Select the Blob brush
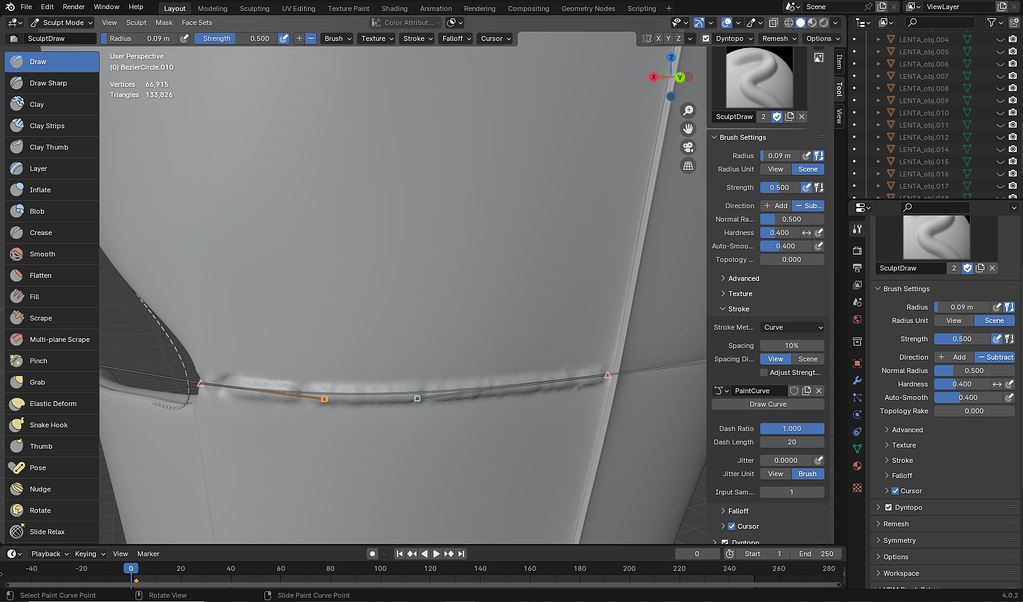Viewport: 1023px width, 602px height. tap(52, 211)
